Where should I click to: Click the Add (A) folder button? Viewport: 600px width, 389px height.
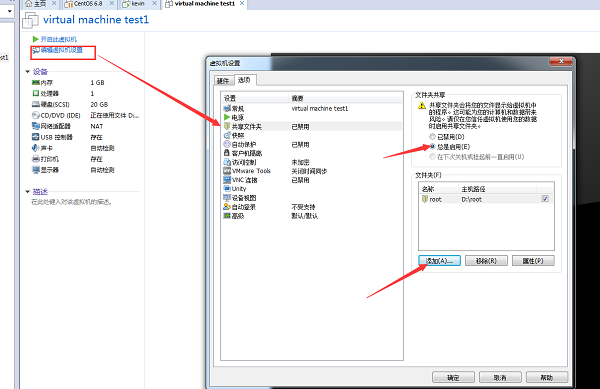(439, 260)
